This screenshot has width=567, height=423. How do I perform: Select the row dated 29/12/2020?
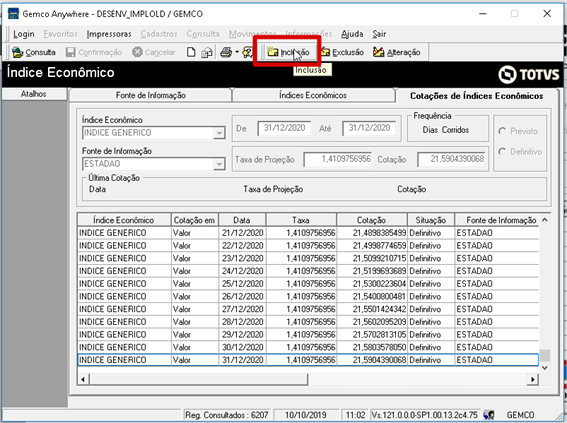[308, 334]
